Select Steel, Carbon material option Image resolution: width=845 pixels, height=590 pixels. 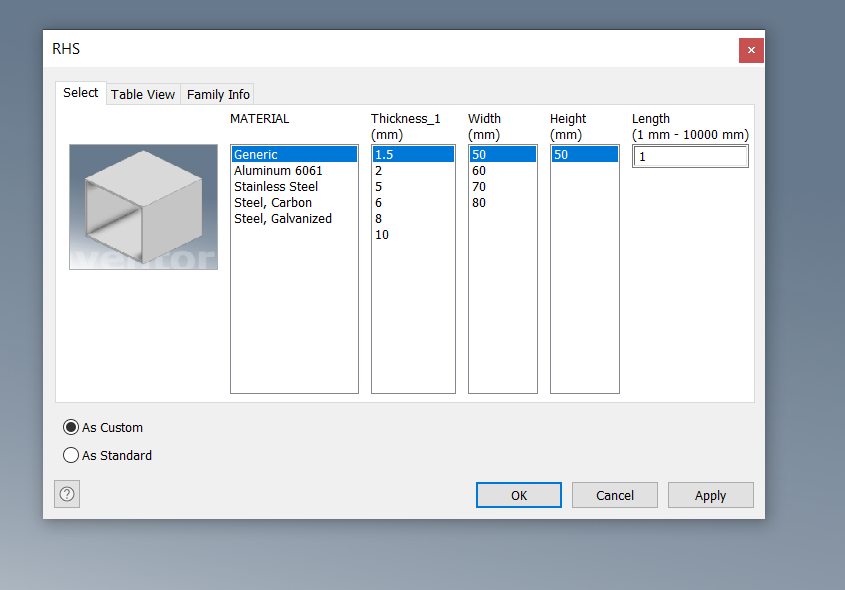(x=271, y=202)
